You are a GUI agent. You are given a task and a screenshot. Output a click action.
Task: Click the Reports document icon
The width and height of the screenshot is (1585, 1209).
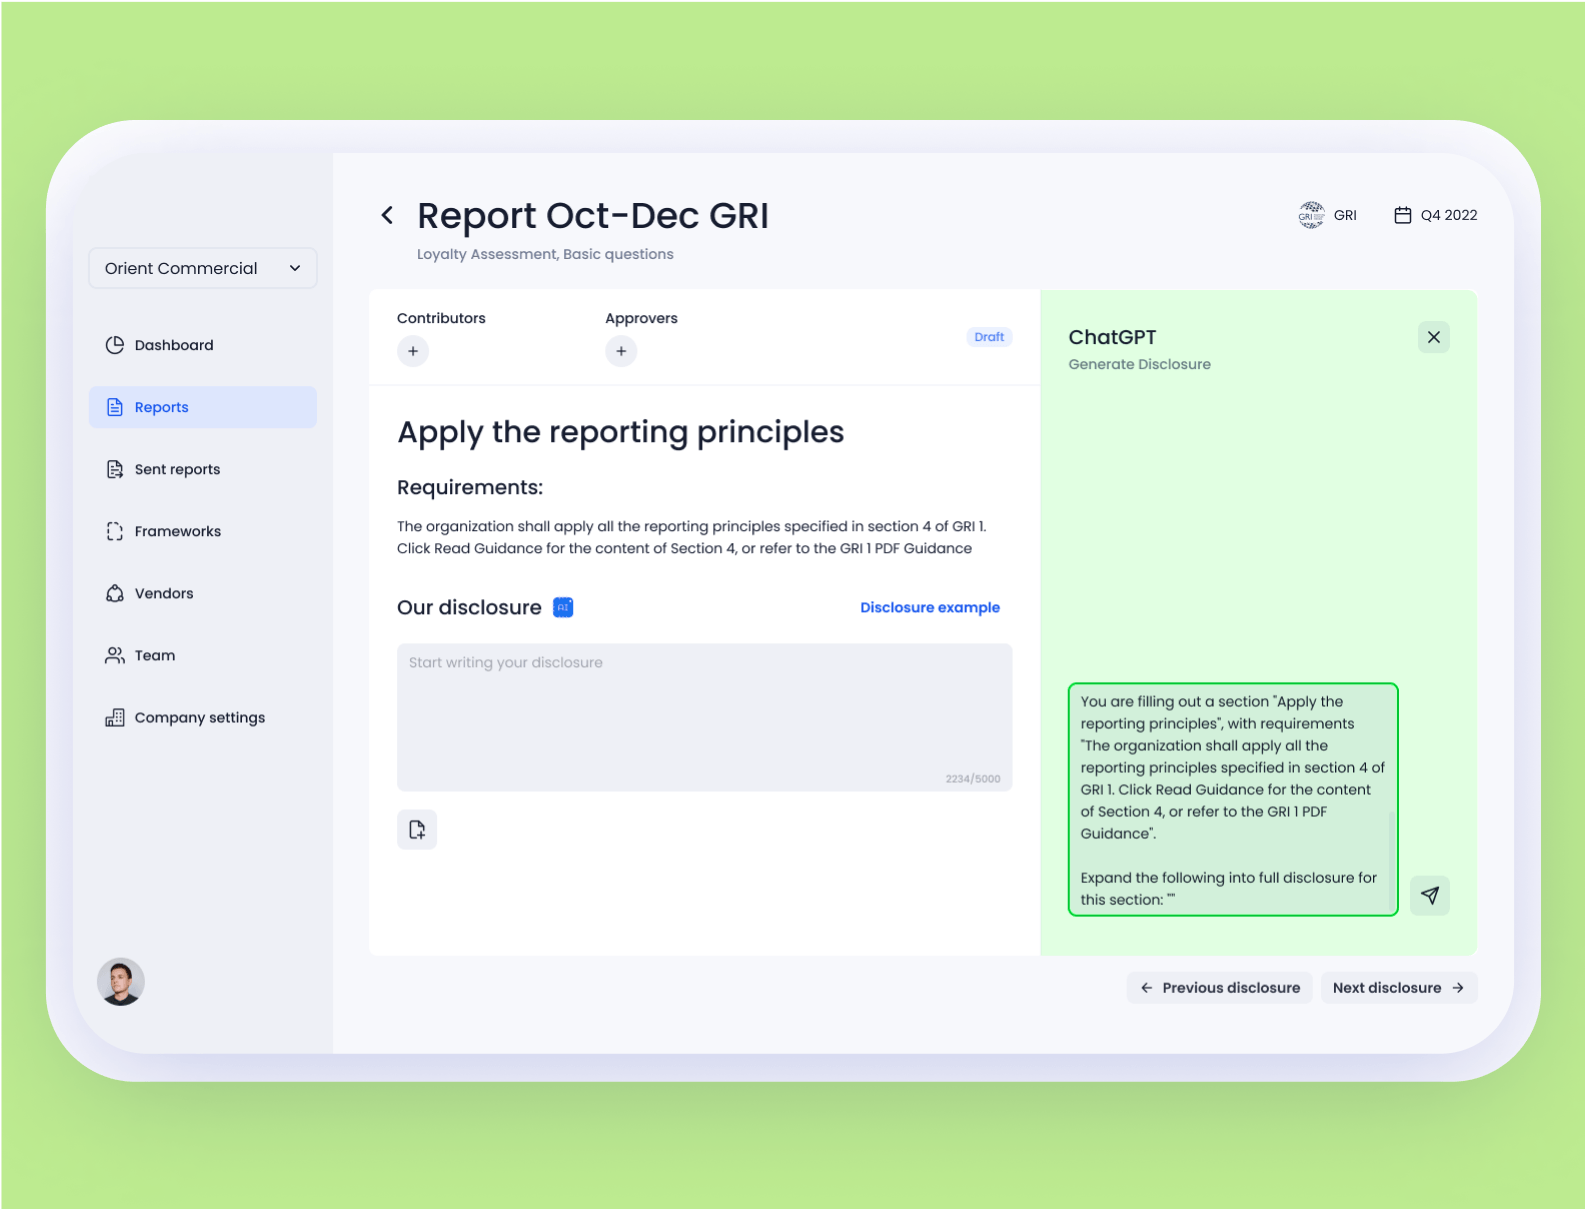115,407
